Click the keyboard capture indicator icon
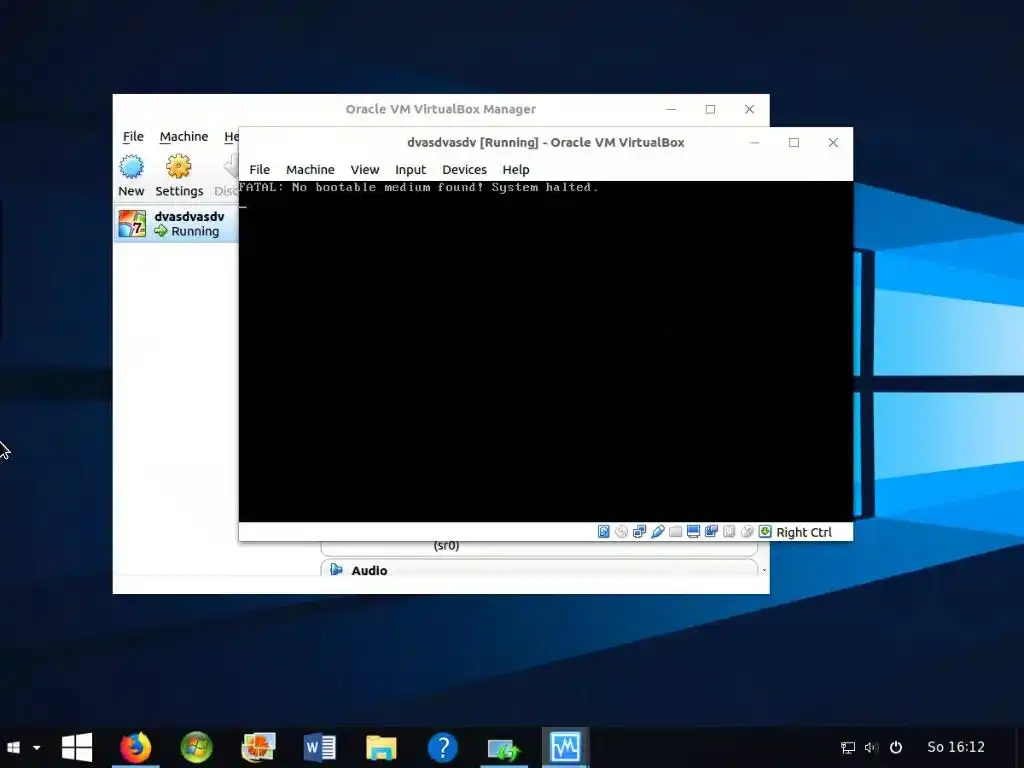 [x=765, y=532]
